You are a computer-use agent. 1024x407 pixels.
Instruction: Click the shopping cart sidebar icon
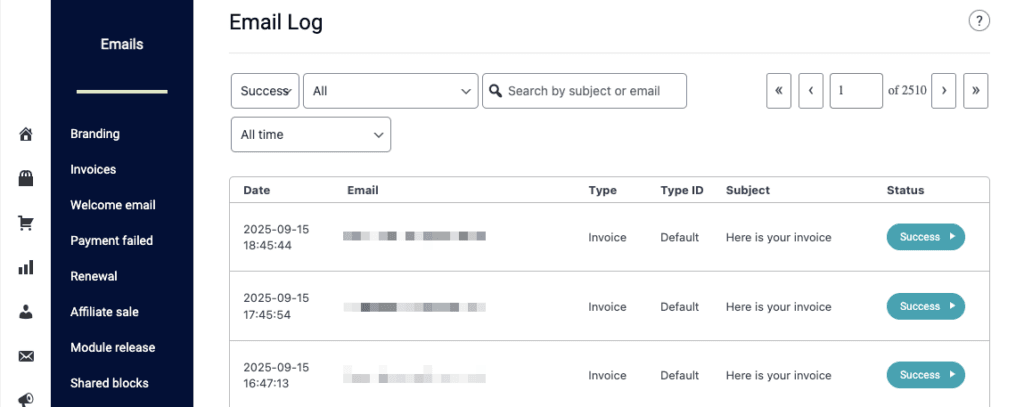(x=26, y=223)
